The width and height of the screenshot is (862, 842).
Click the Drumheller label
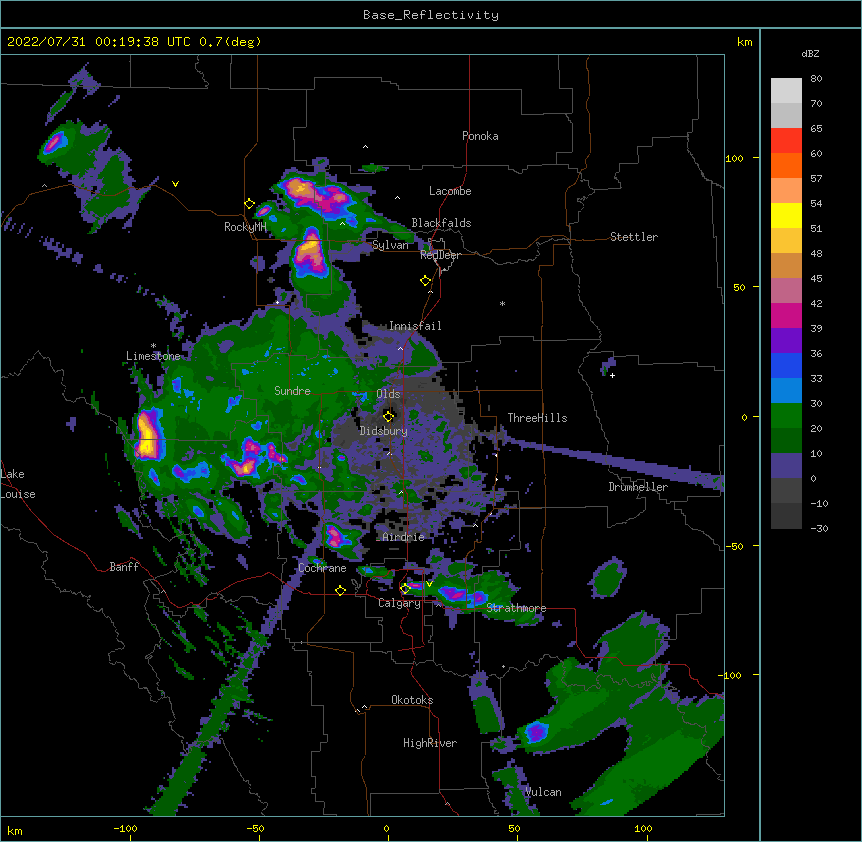click(x=638, y=487)
